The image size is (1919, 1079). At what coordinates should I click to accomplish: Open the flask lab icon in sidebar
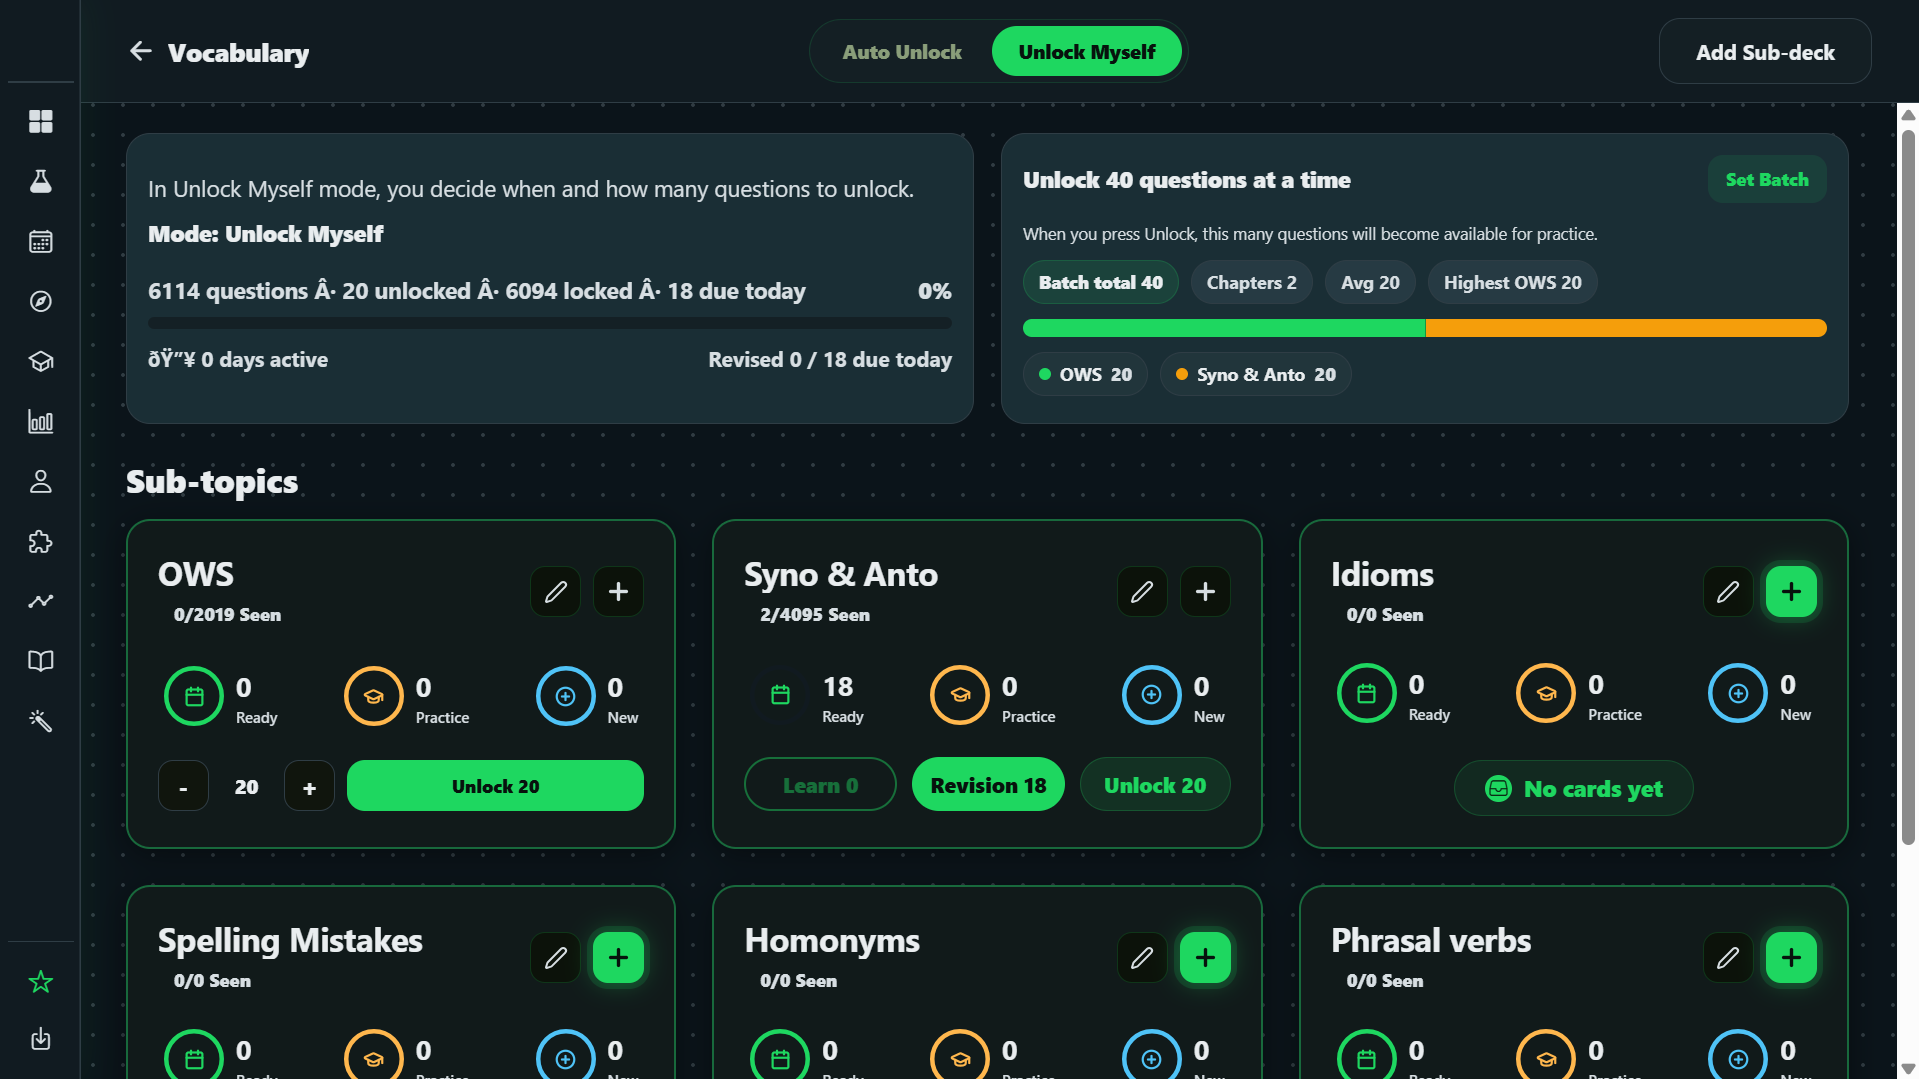coord(41,181)
